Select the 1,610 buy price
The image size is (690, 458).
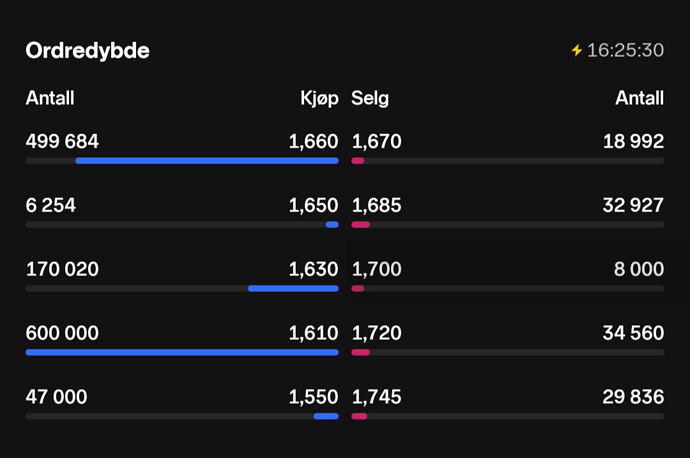[313, 333]
